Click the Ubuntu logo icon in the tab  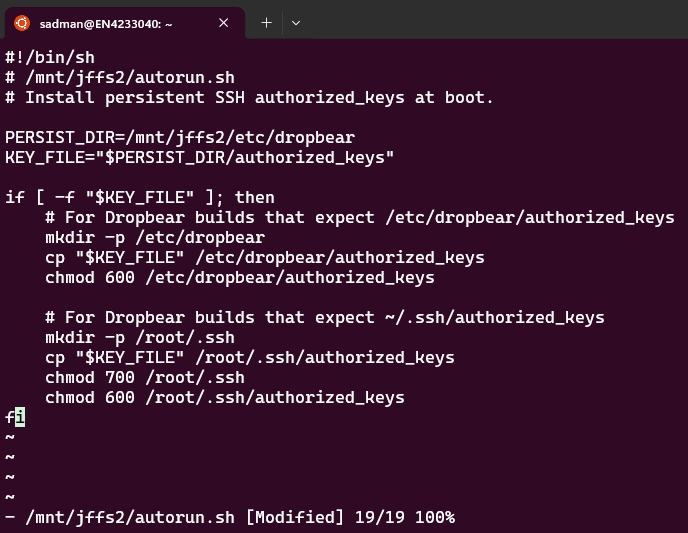21,22
